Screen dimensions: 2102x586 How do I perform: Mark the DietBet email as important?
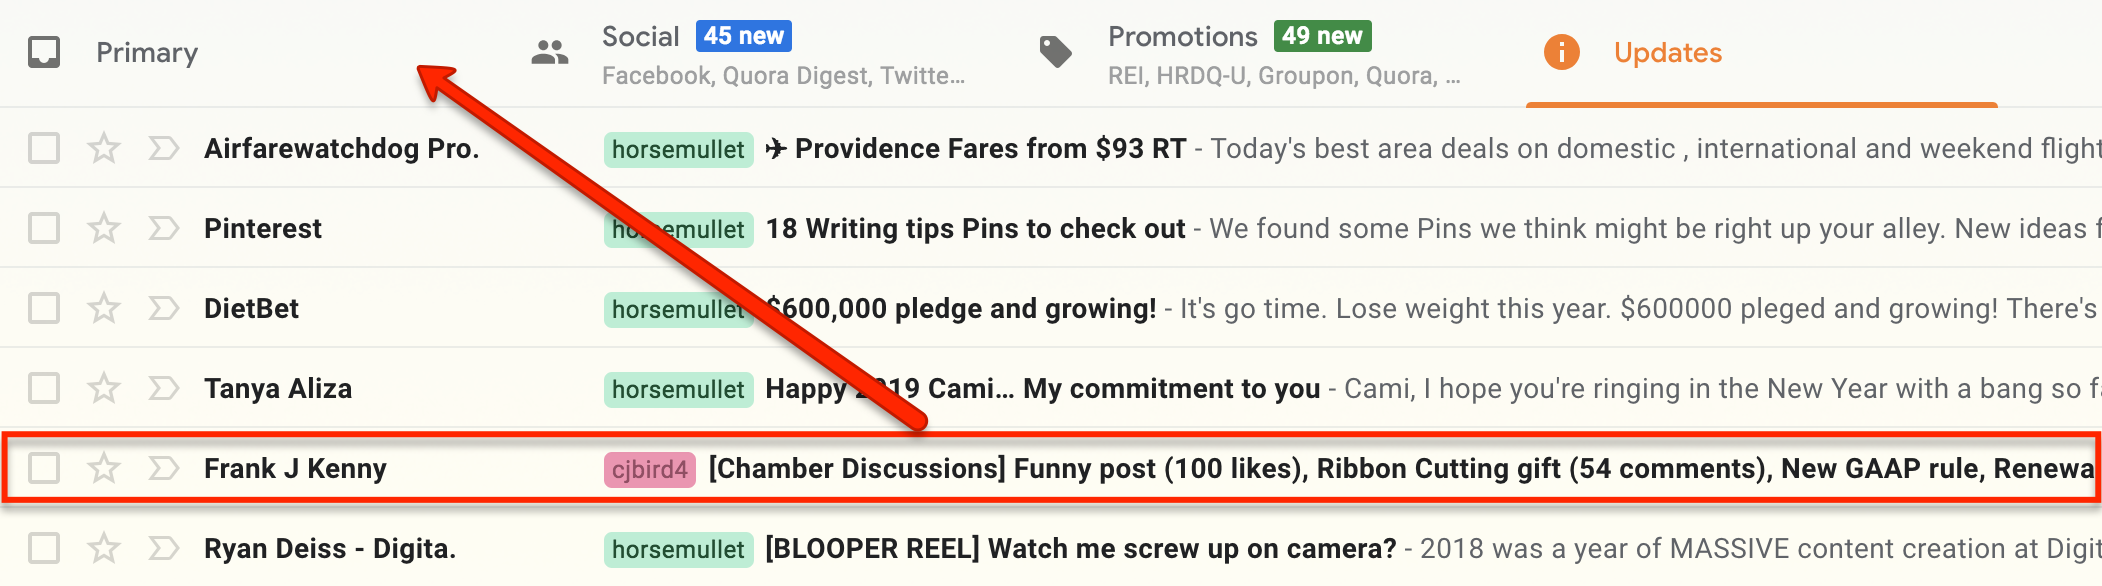point(163,309)
